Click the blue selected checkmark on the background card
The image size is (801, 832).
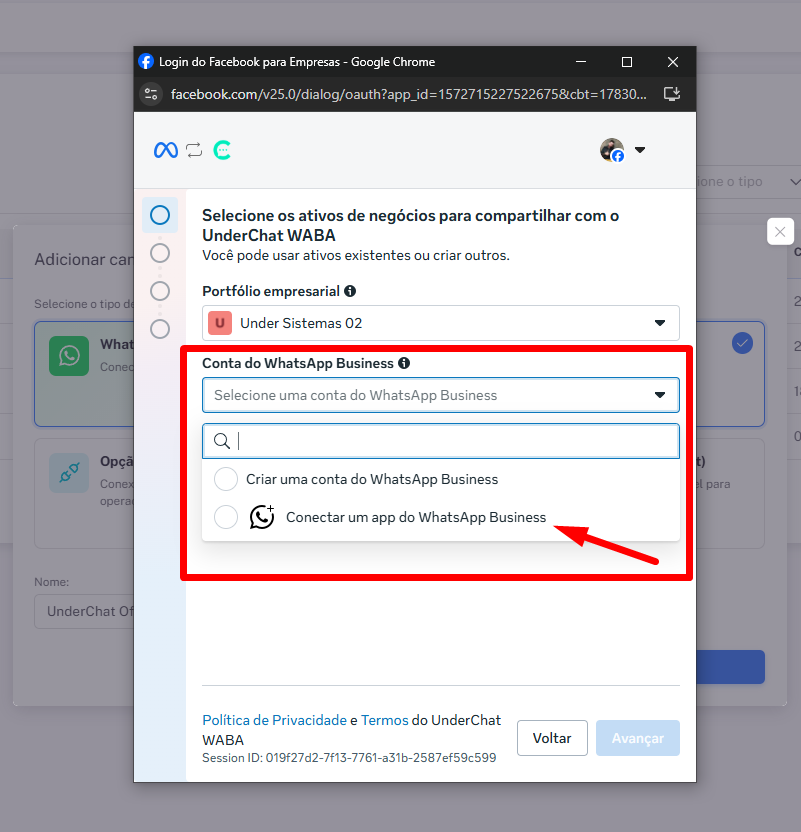tap(742, 343)
